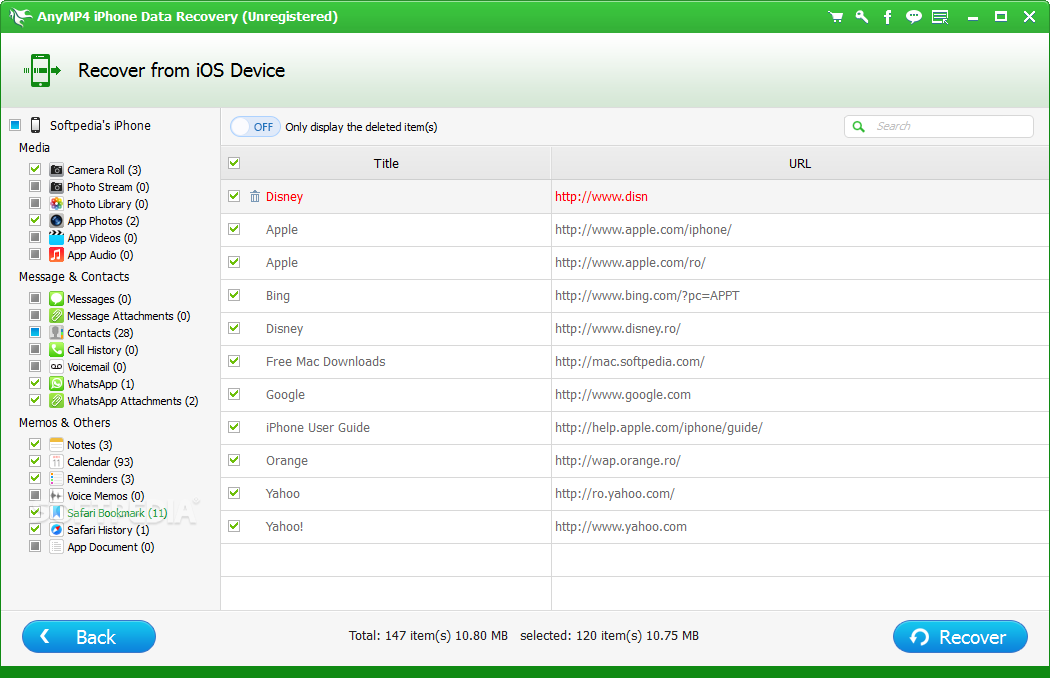This screenshot has width=1050, height=678.
Task: Click the Message Attachments paperclip icon
Action: pyautogui.click(x=56, y=316)
